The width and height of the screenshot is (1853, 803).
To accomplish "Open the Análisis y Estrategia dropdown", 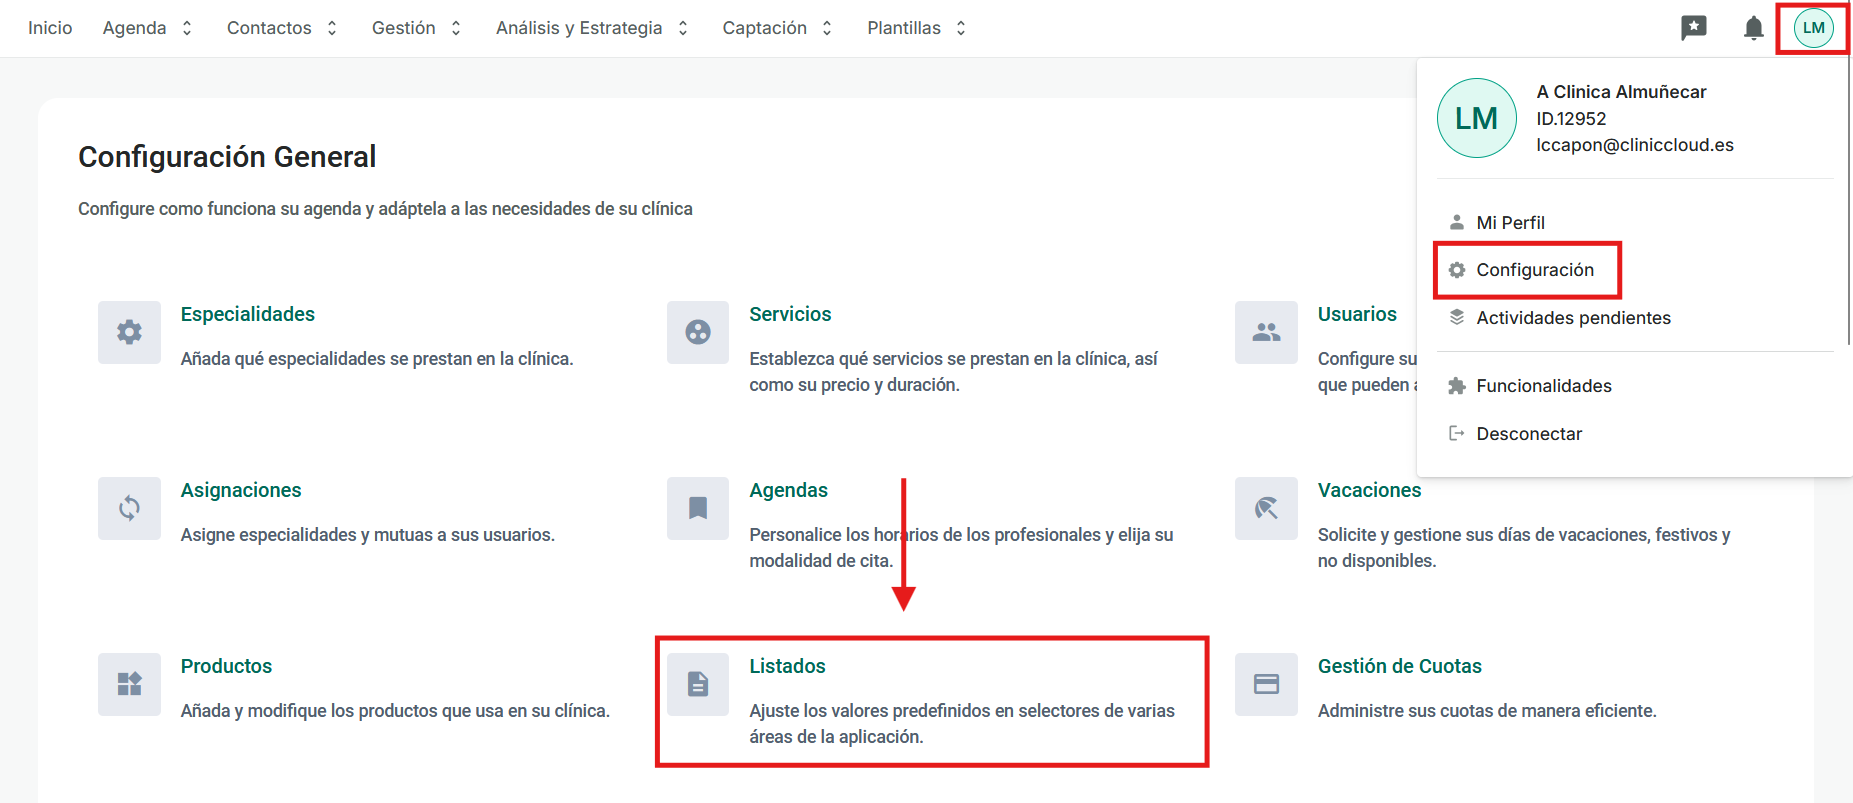I will pos(592,28).
